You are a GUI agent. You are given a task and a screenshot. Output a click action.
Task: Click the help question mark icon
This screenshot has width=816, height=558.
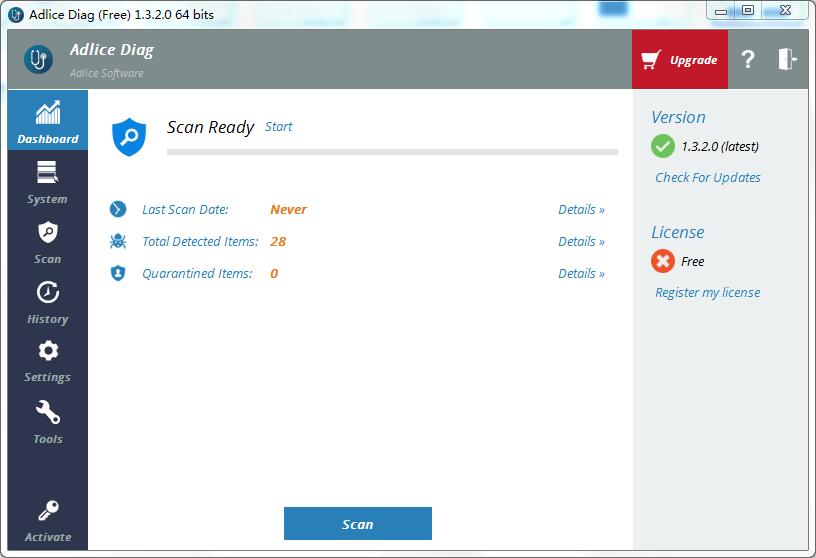[748, 59]
